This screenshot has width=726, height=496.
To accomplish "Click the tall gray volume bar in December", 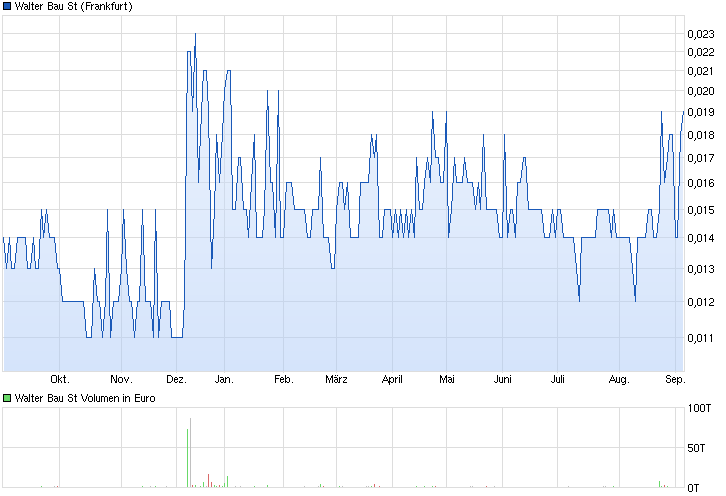I will tap(190, 452).
